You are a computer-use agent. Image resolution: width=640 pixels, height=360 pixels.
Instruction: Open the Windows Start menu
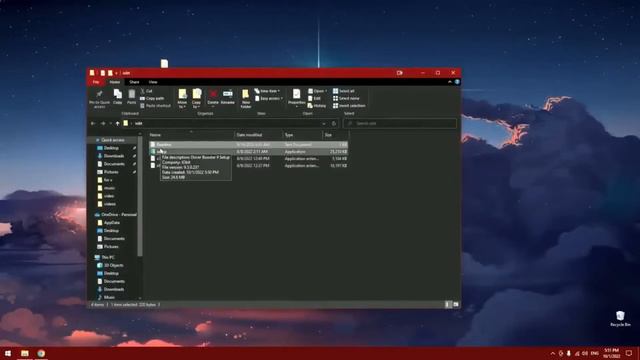point(8,353)
